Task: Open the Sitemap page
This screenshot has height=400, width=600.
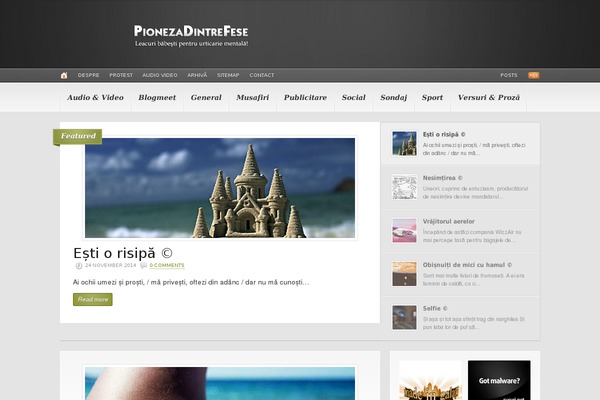Action: point(228,75)
